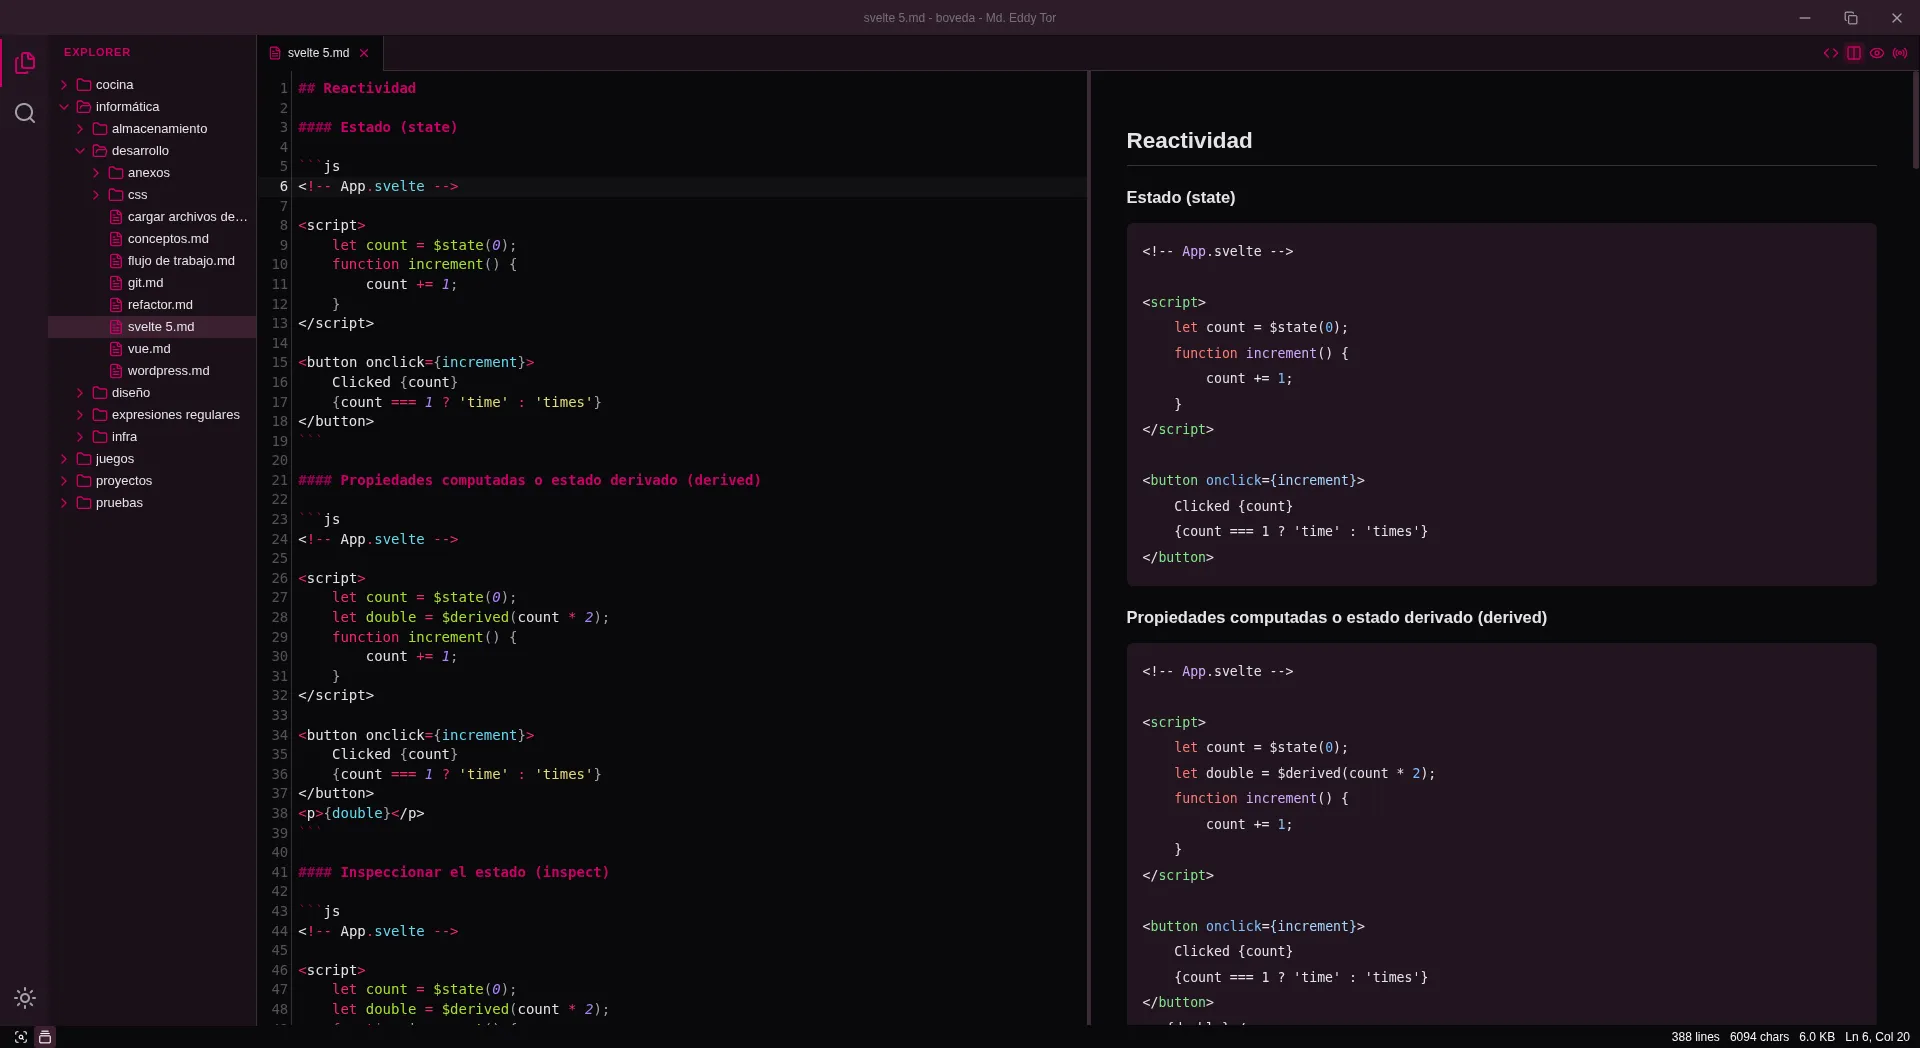Click the infra folder icon
The image size is (1920, 1048).
point(100,437)
